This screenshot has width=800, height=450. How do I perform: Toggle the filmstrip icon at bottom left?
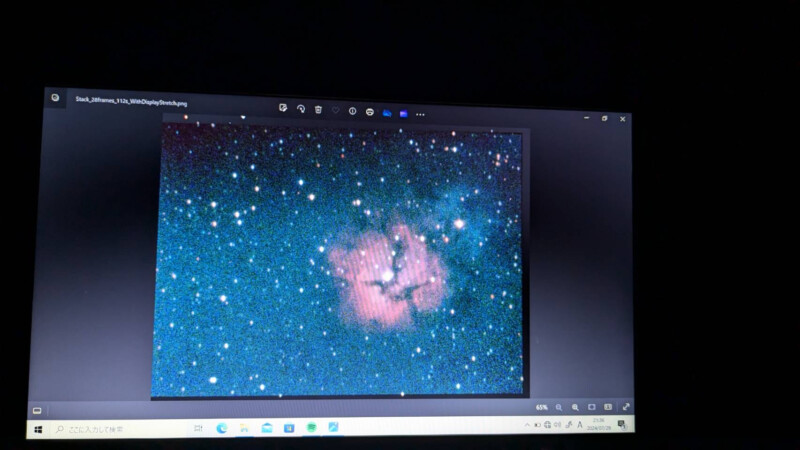point(37,410)
